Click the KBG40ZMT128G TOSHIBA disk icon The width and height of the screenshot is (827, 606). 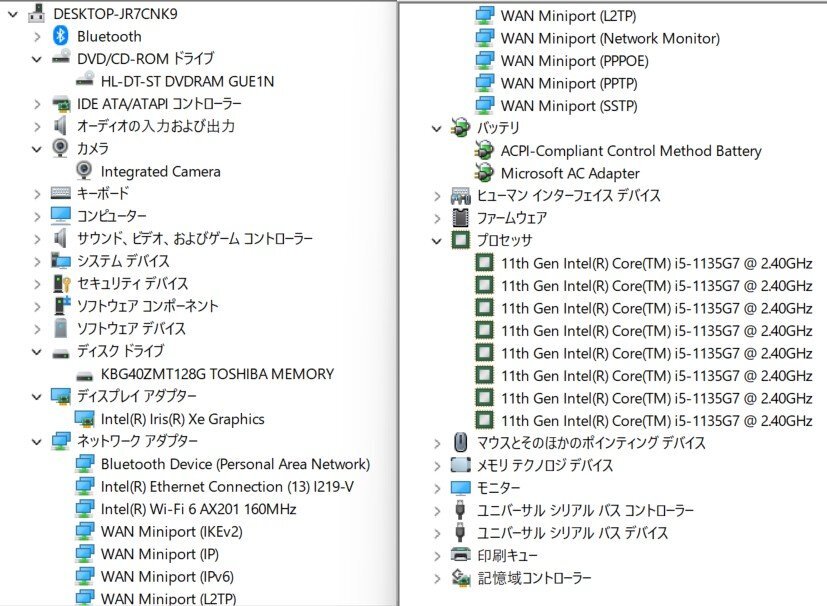coord(85,374)
